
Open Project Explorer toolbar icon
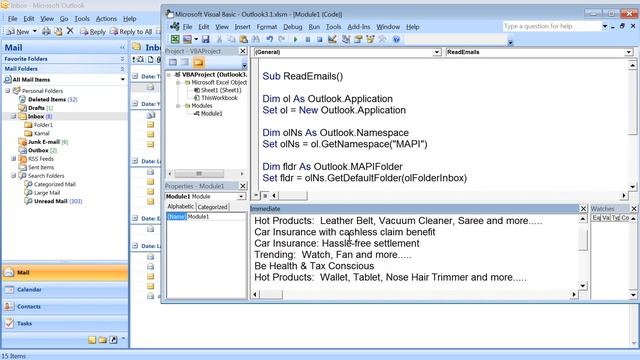click(x=346, y=39)
